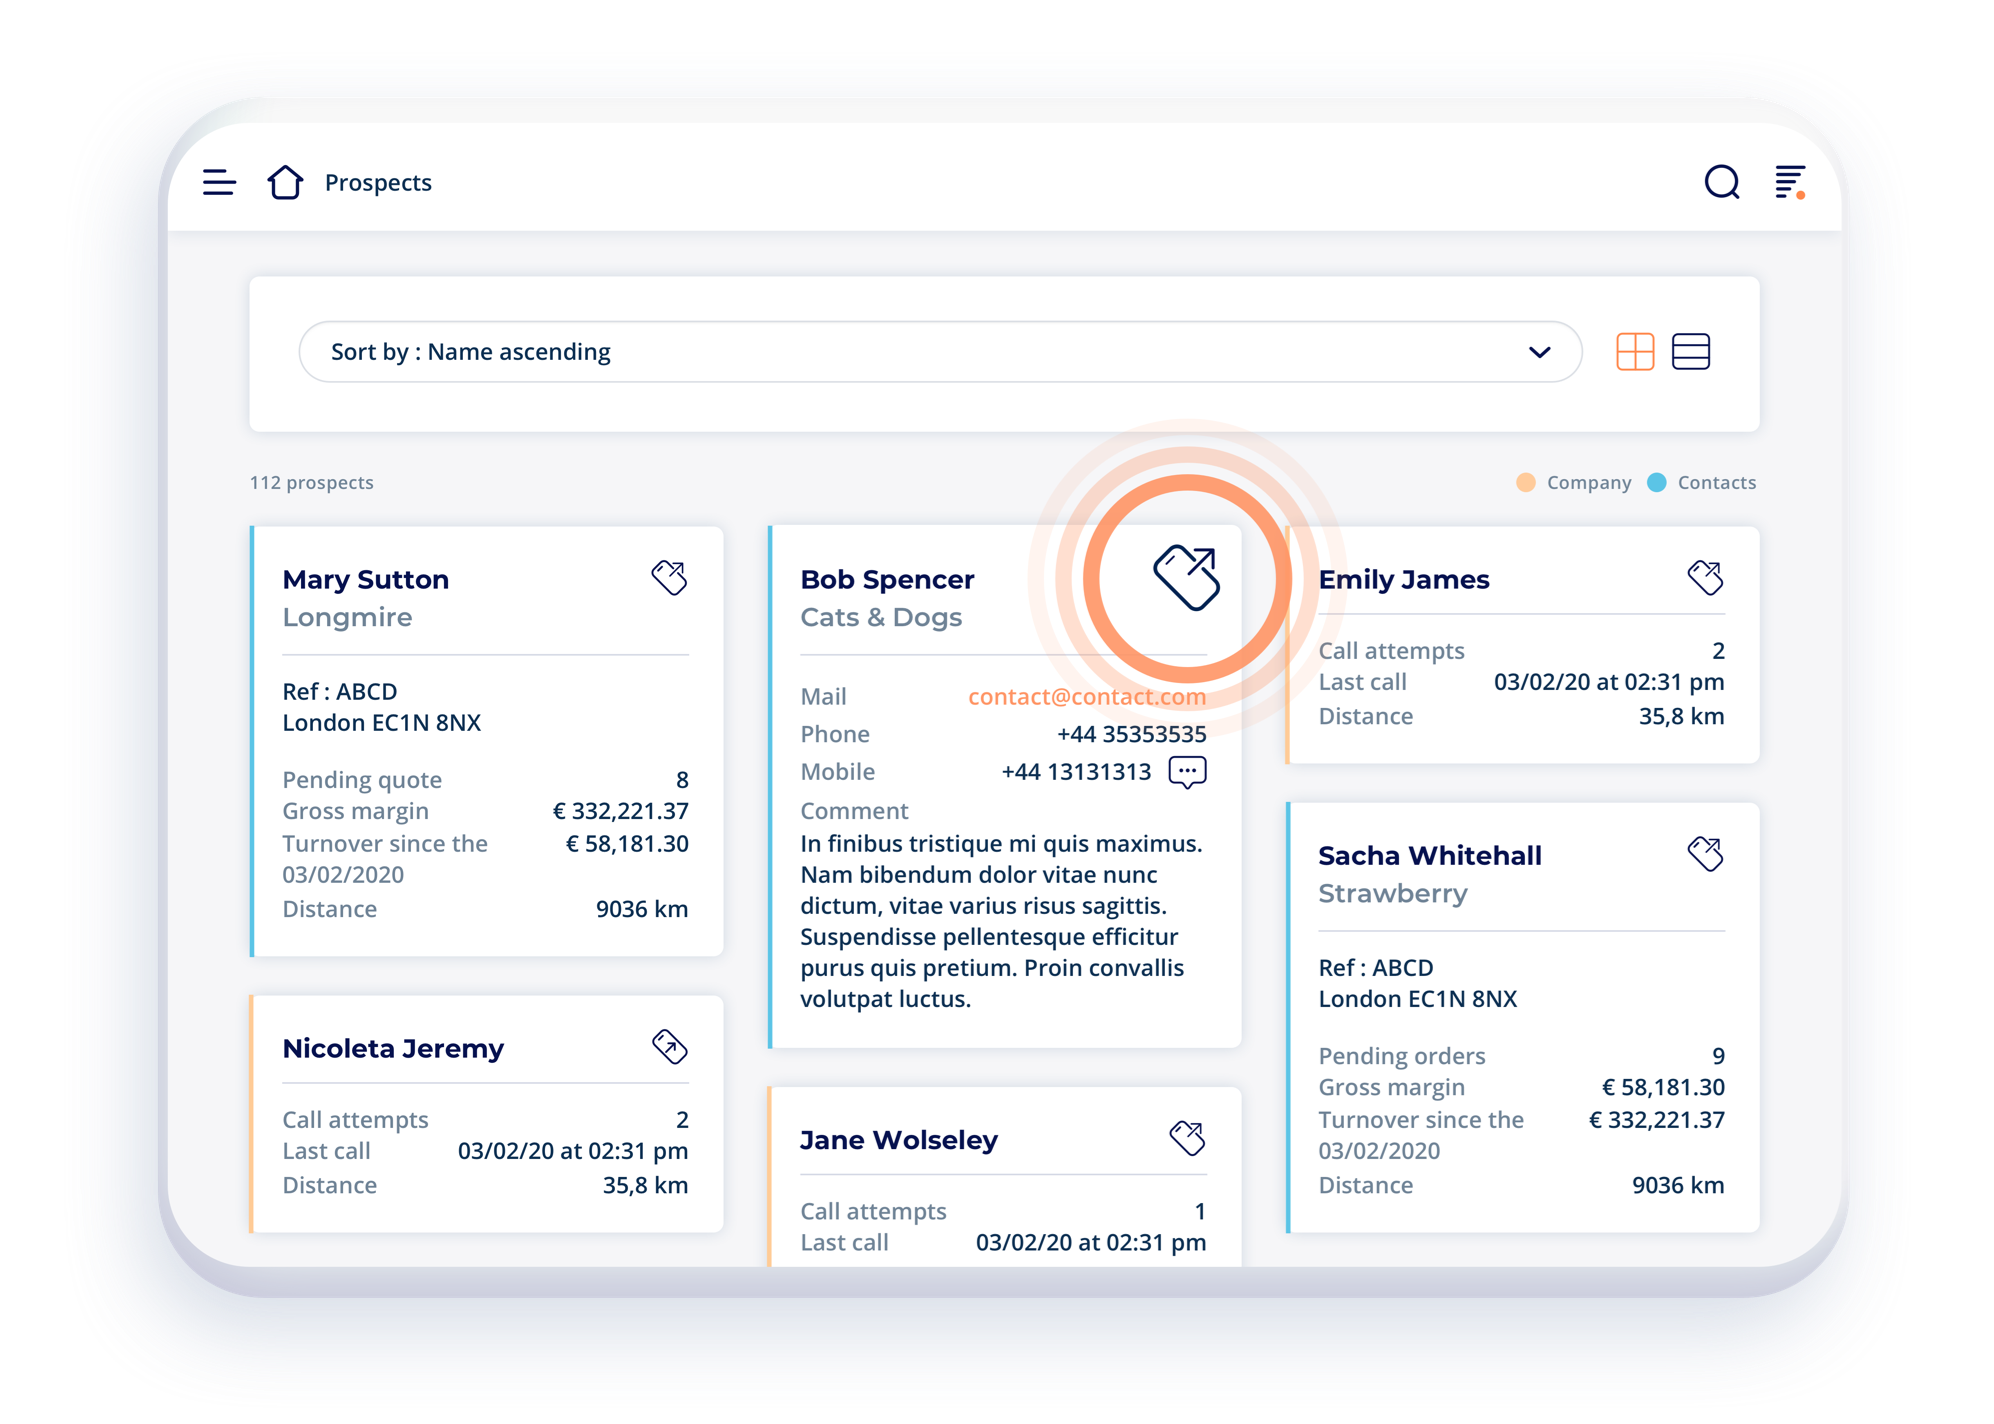Open the filter list icon
Image resolution: width=1994 pixels, height=1424 pixels.
pos(1789,182)
